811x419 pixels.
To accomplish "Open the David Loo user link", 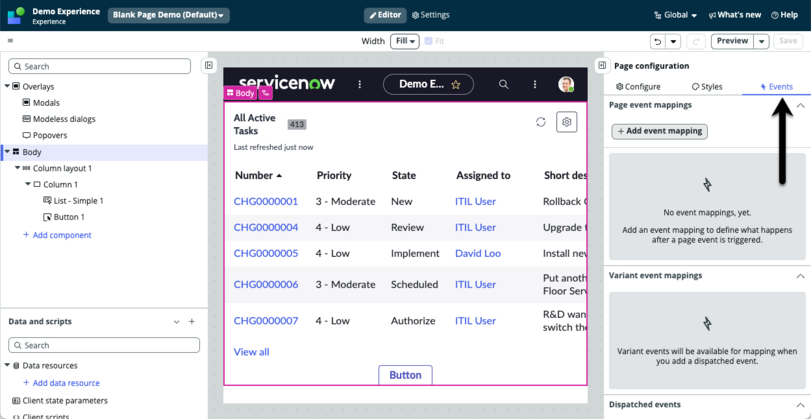I will 478,253.
